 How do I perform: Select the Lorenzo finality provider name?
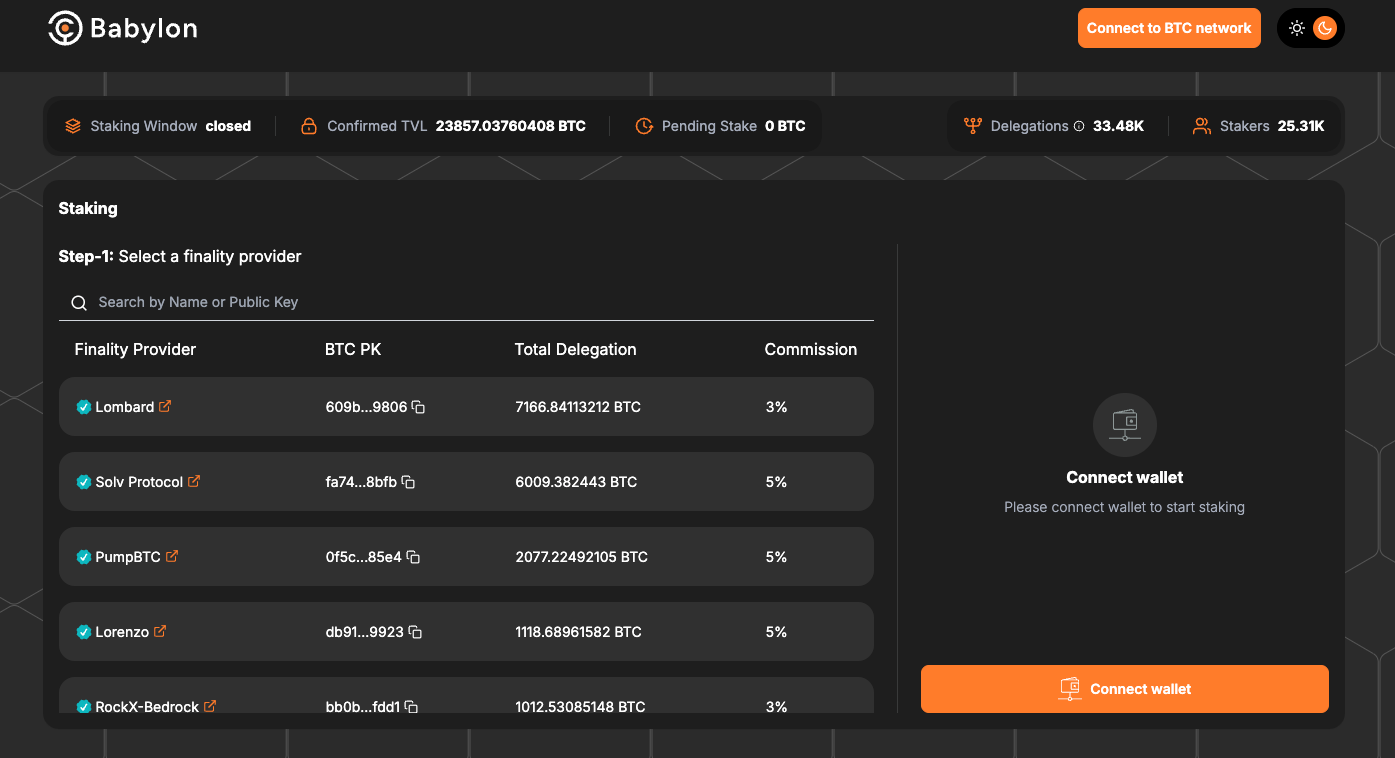[x=122, y=632]
